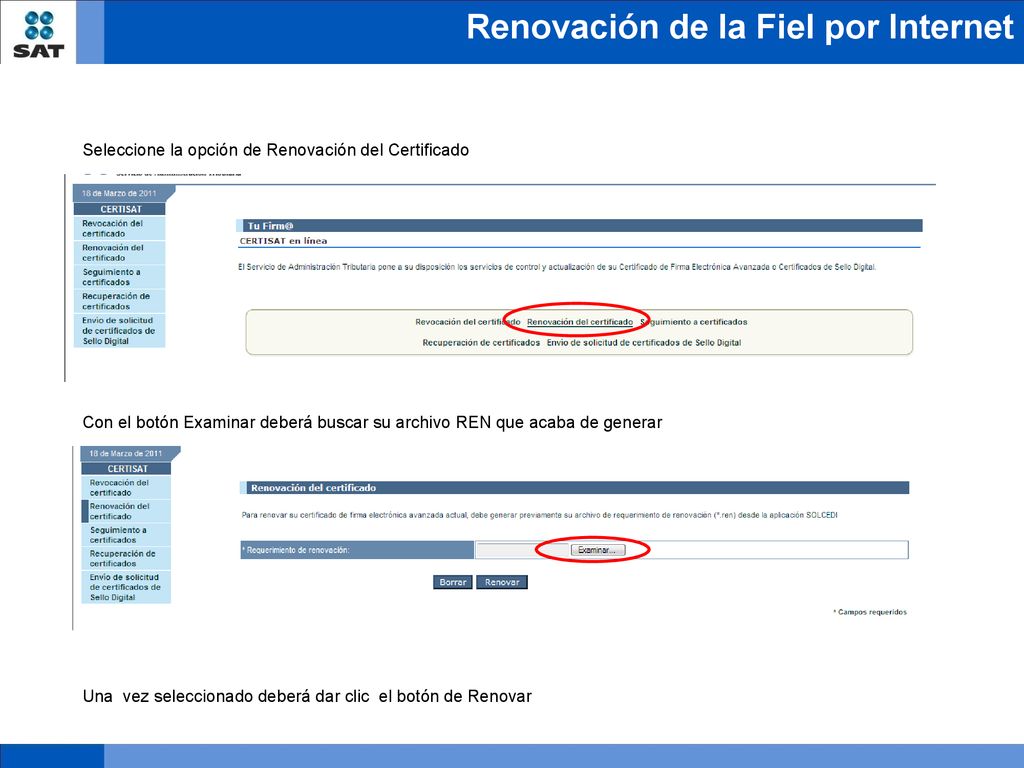Open Envío de solicitud de certificados in lower sidebar
Screen dimensions: 1024x768
pyautogui.click(x=126, y=587)
